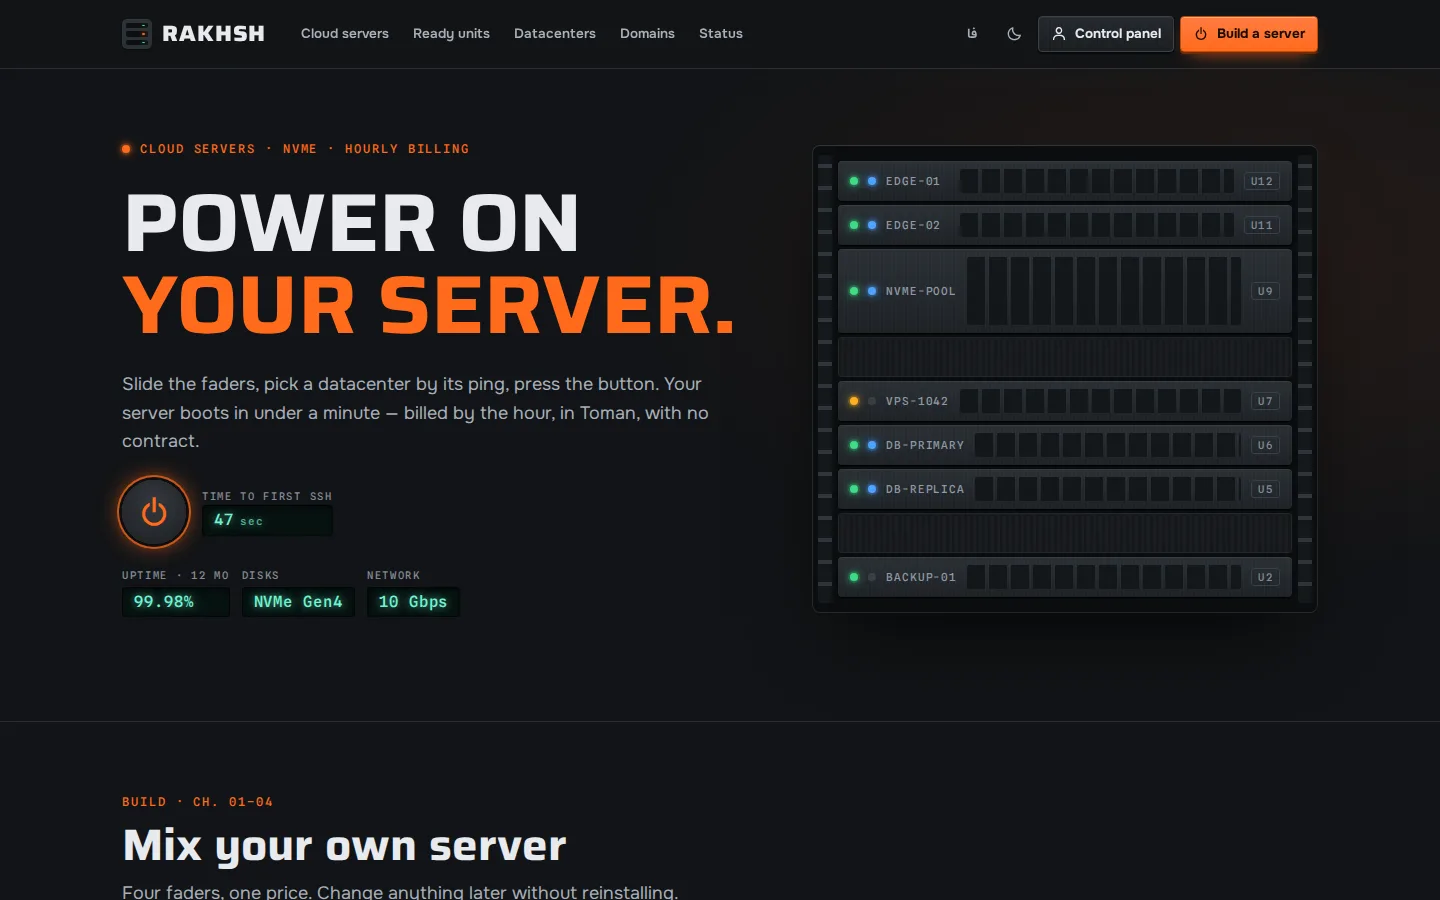Click the U7 rack position tag
Screen dimensions: 1440x900
tap(1265, 401)
